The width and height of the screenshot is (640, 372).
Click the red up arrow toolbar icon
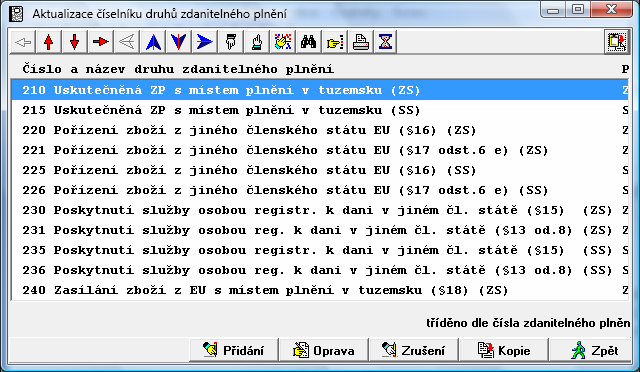(x=49, y=42)
